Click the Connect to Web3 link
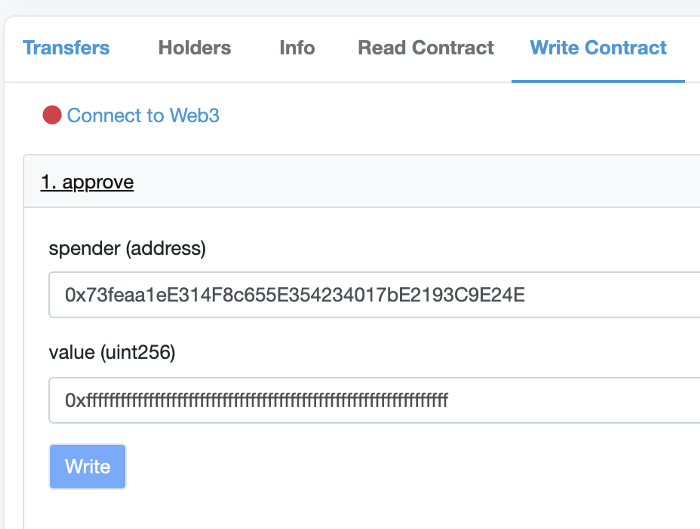 (143, 115)
